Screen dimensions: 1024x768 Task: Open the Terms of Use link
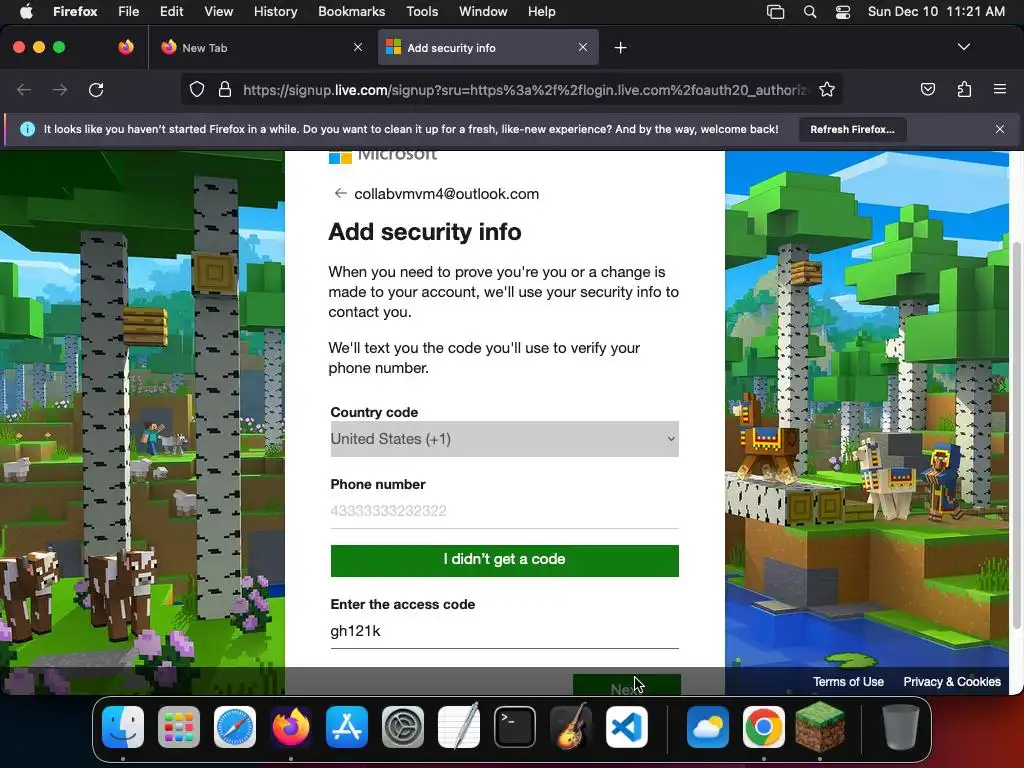[848, 682]
